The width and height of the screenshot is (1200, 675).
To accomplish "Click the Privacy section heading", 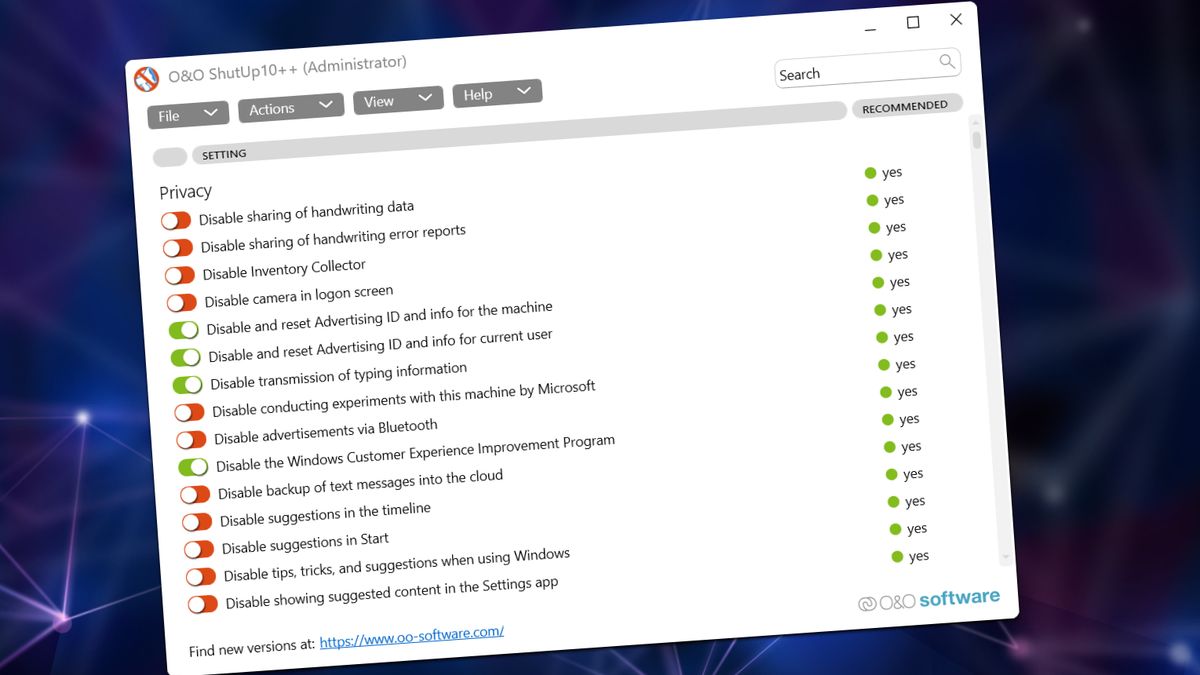I will tap(185, 191).
